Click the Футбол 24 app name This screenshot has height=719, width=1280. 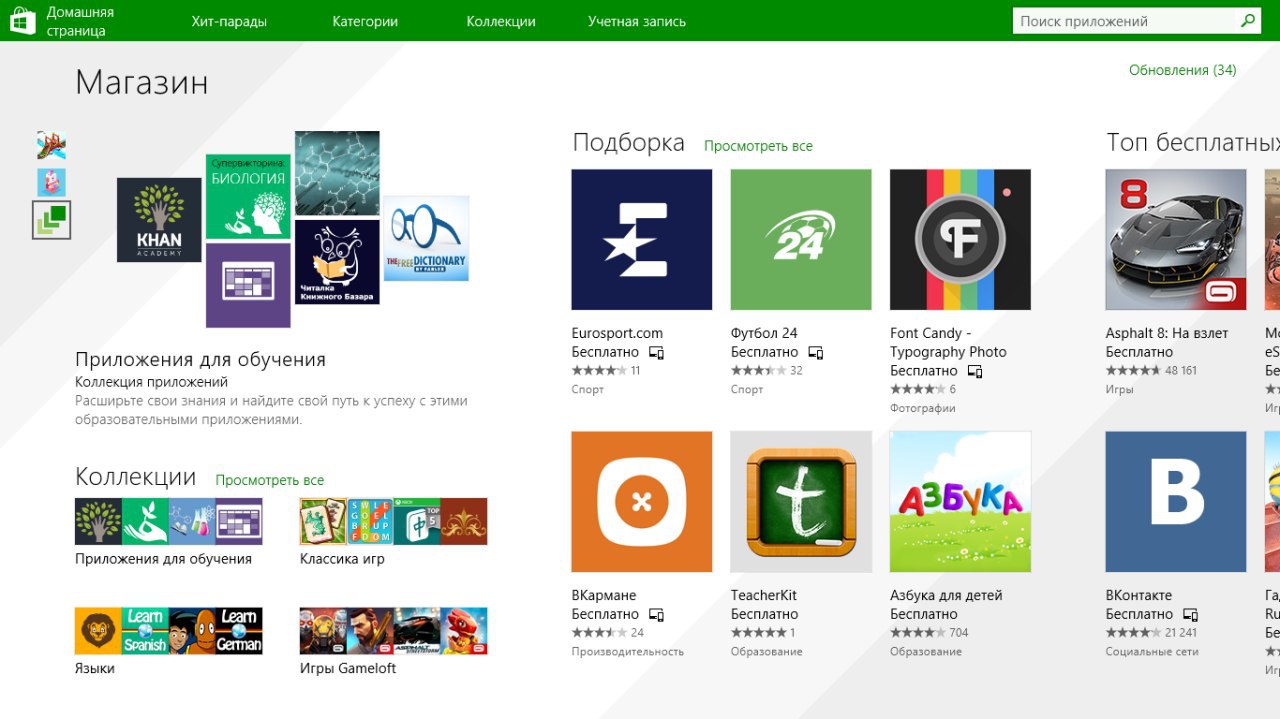[x=764, y=333]
